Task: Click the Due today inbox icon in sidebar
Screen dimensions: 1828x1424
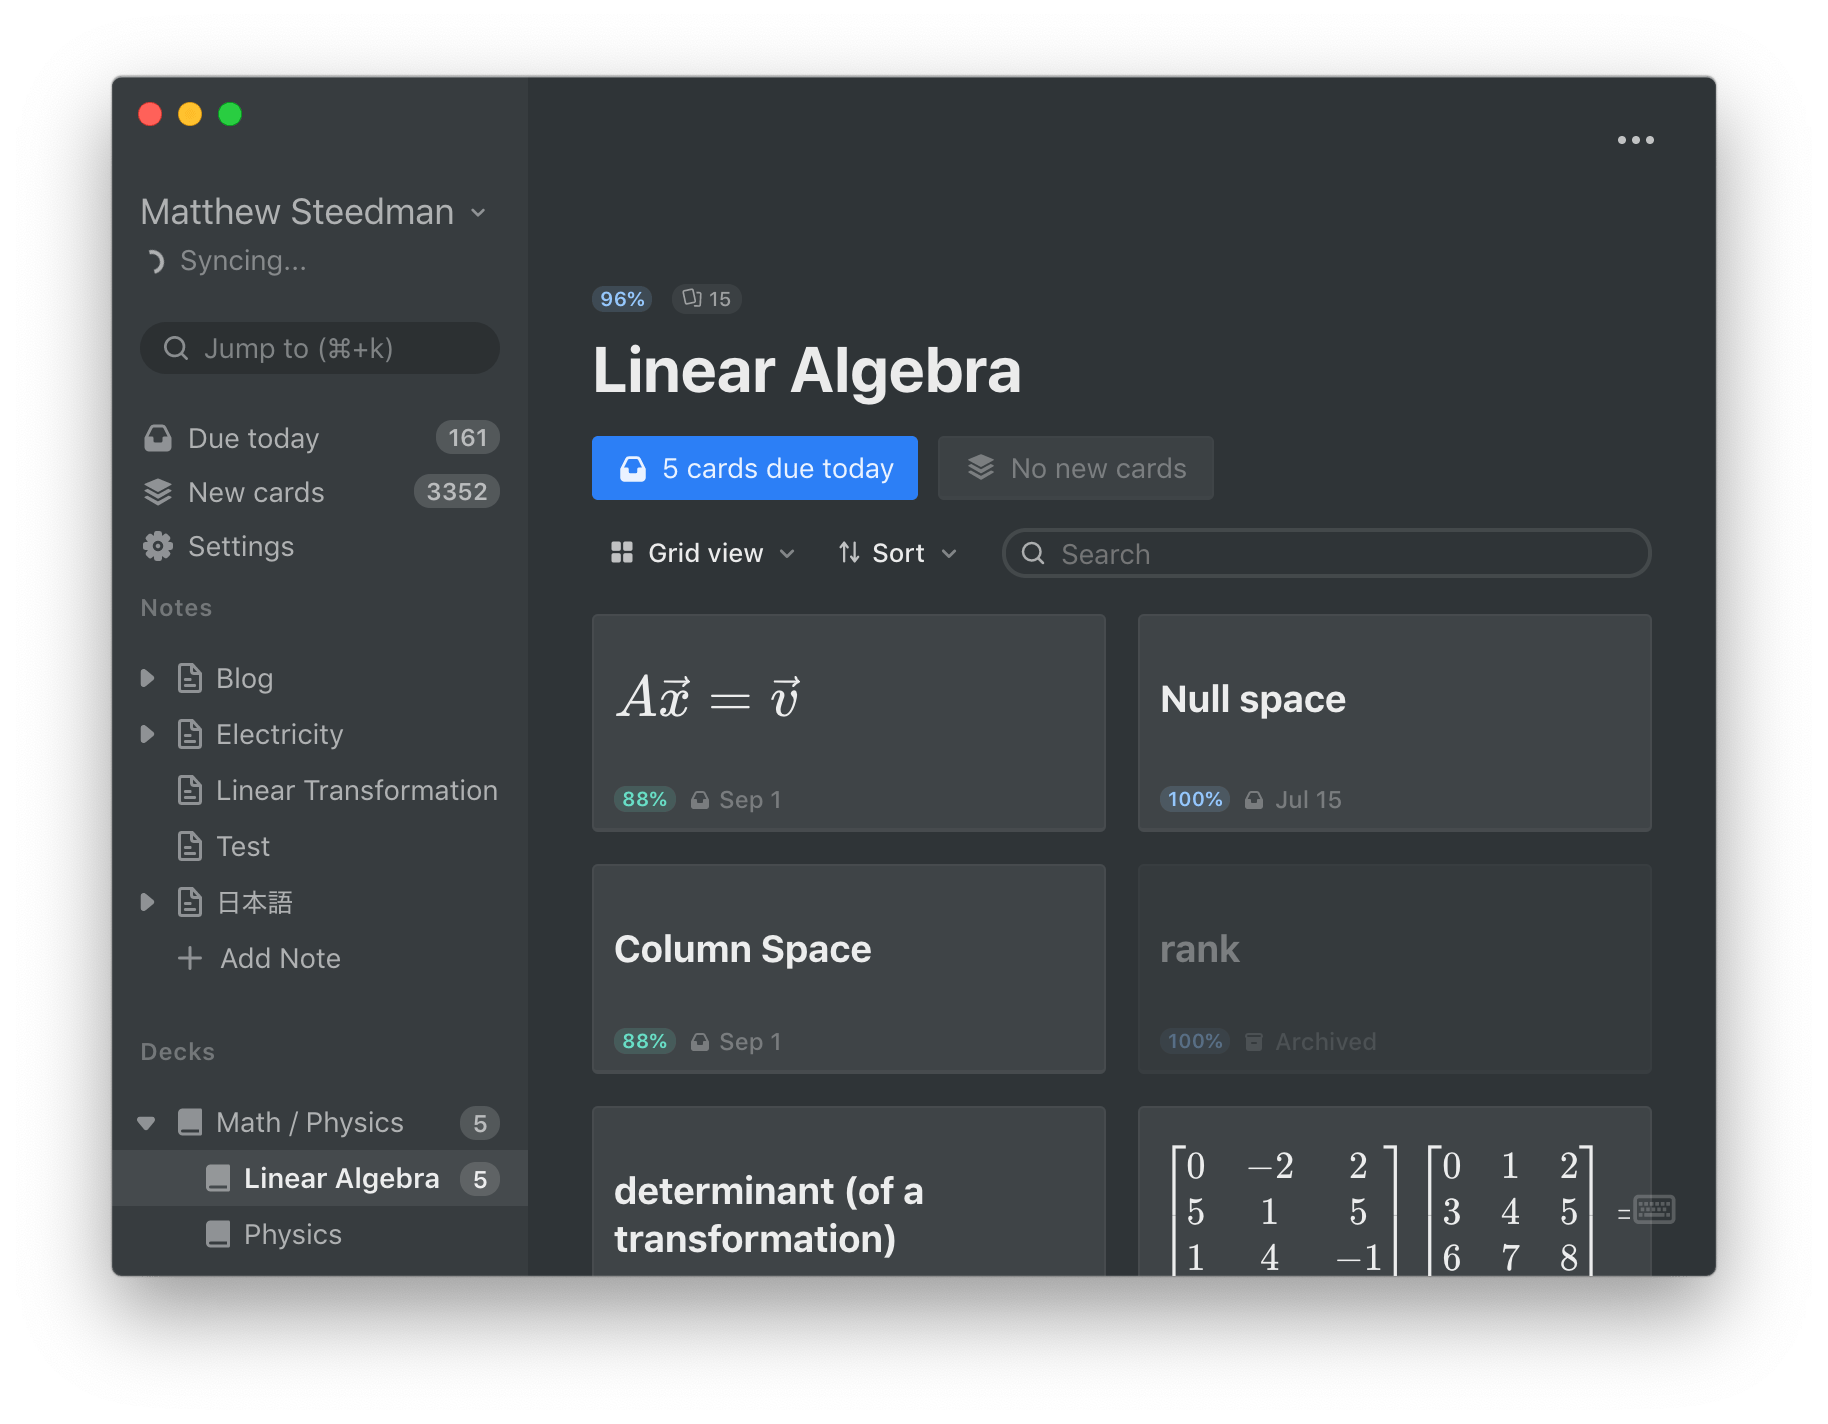Action: (158, 438)
